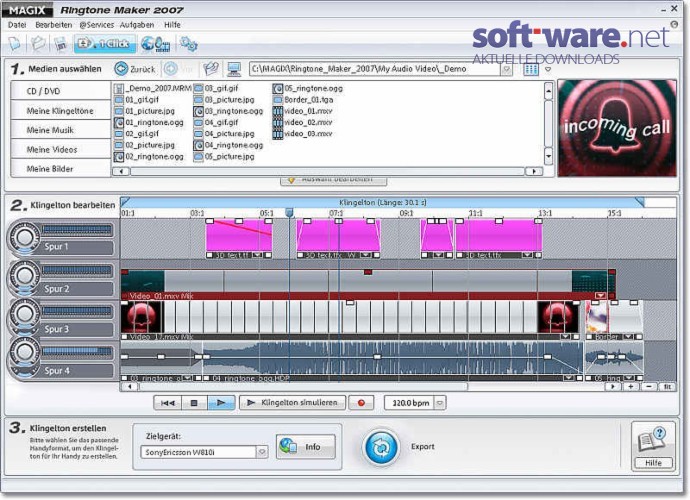Click the play transport button
Screen dimensions: 690x500
click(221, 403)
